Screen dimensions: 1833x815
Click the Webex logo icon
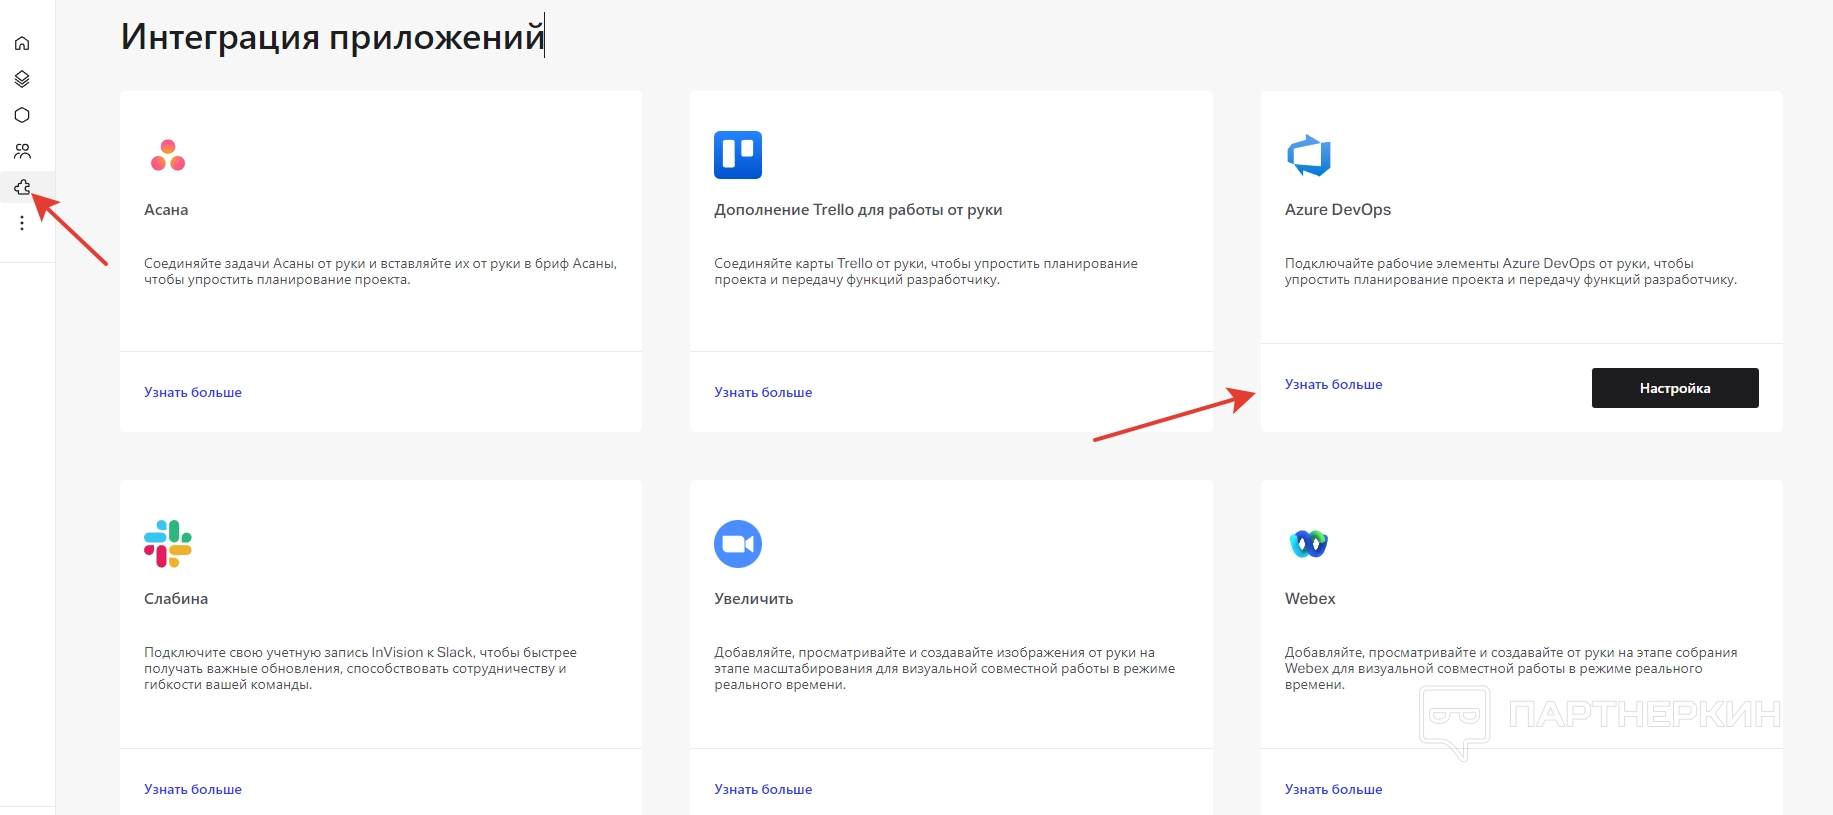tap(1309, 544)
